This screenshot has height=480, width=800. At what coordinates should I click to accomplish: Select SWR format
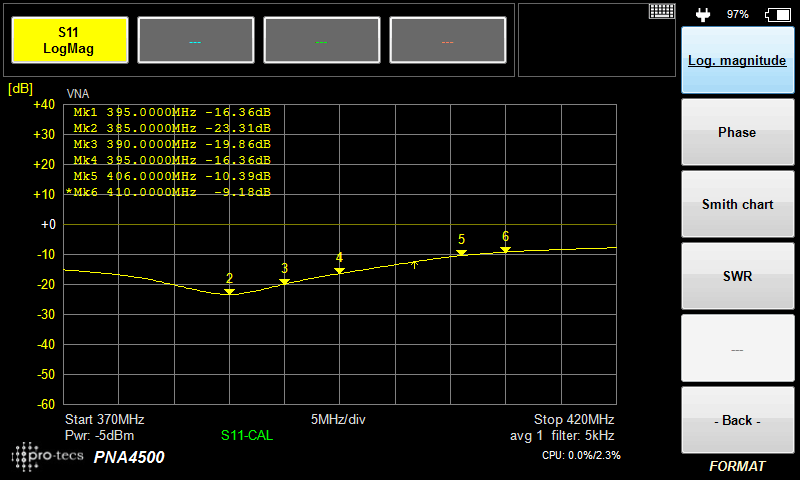point(737,276)
